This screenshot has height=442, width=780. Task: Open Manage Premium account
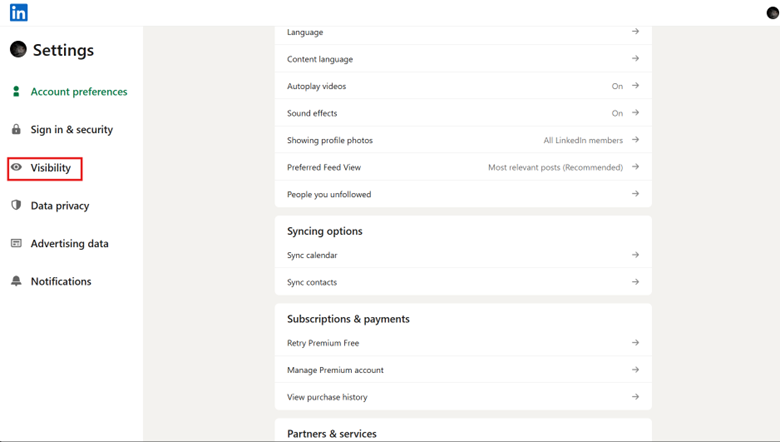coord(463,370)
